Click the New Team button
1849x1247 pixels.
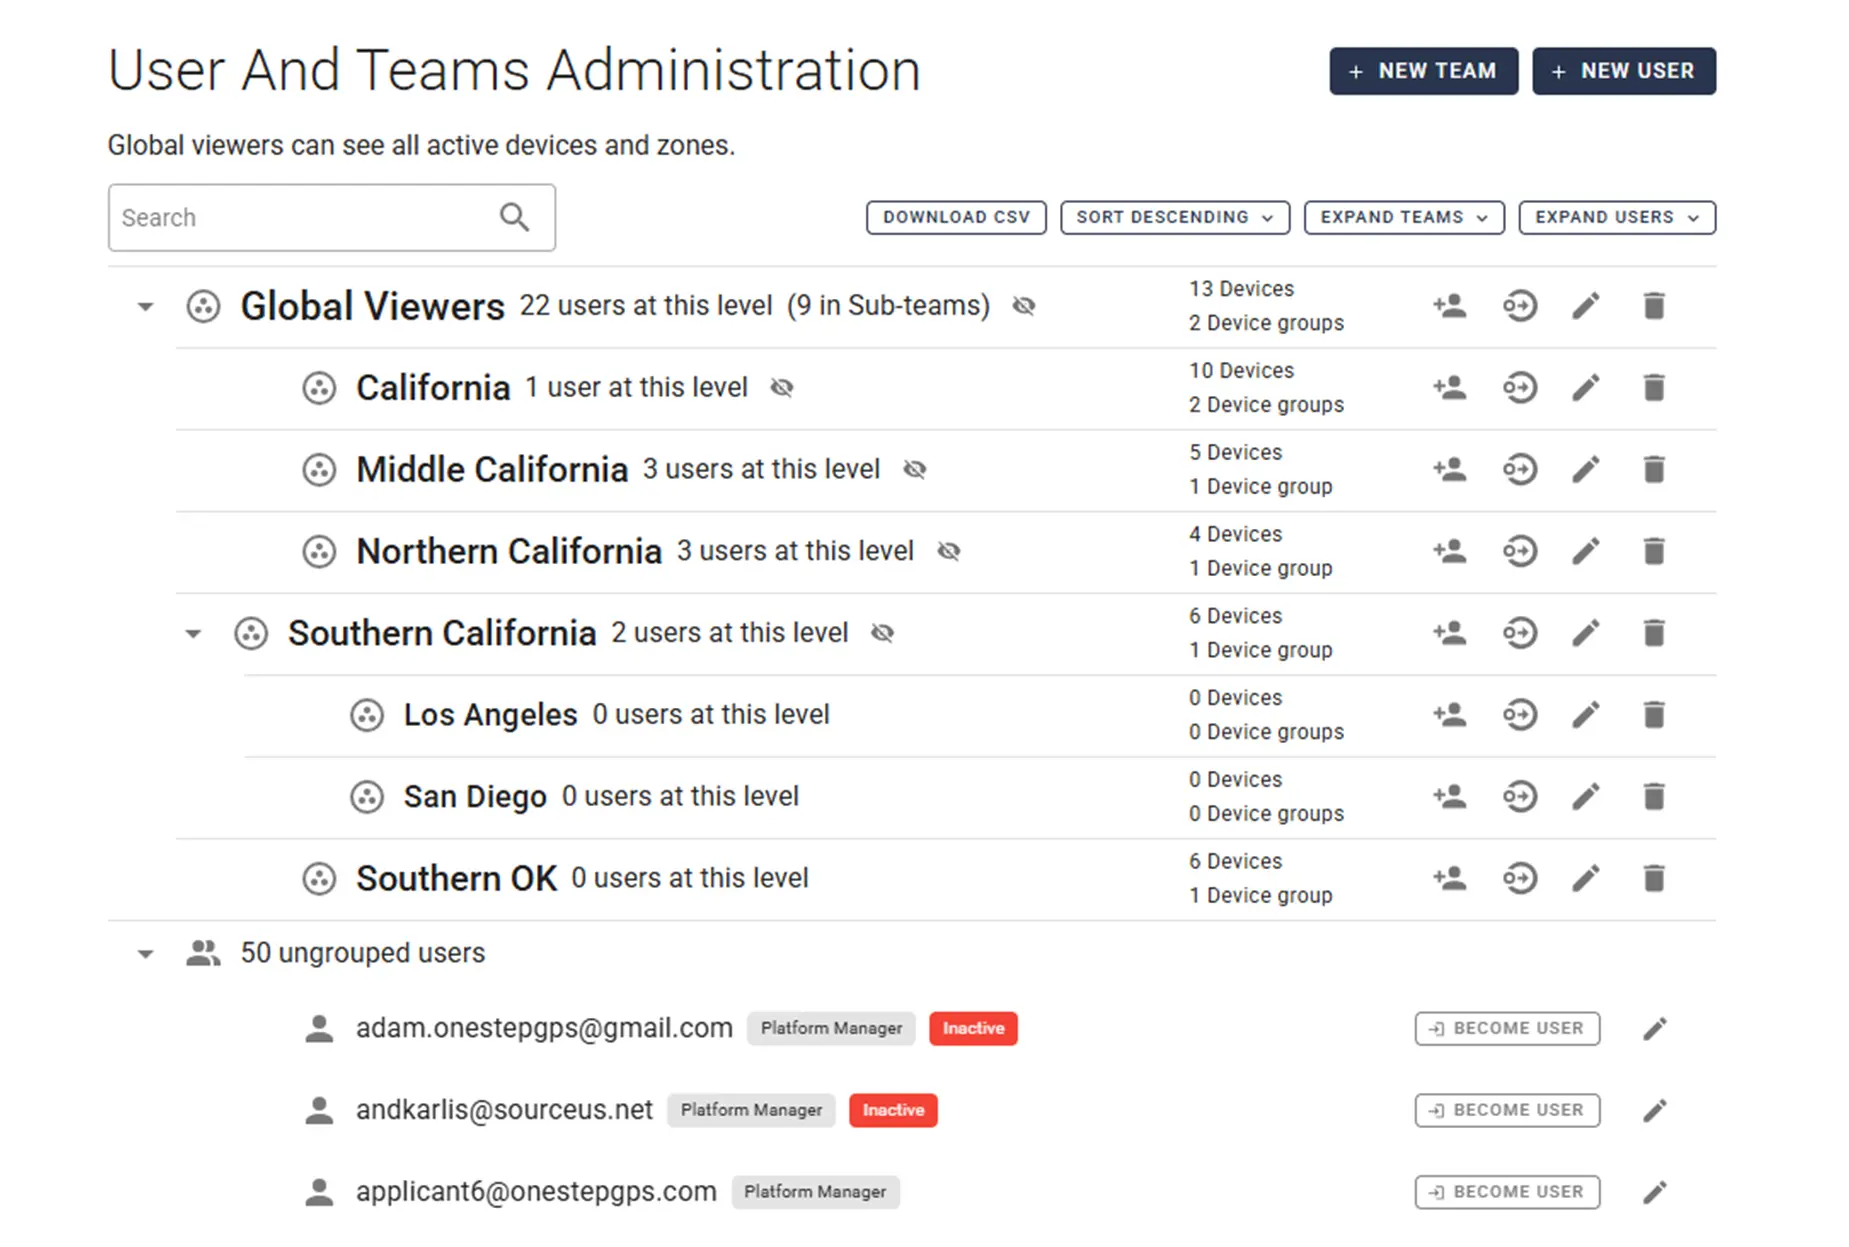1423,71
